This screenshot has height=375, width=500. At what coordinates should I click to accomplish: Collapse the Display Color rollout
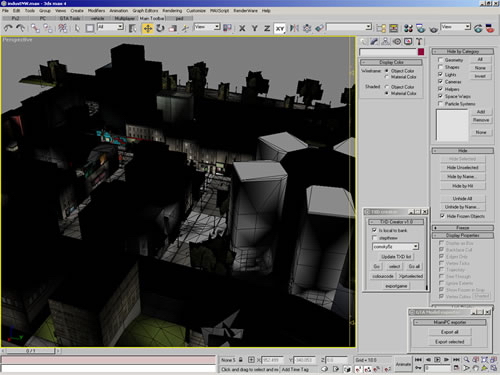tap(391, 62)
